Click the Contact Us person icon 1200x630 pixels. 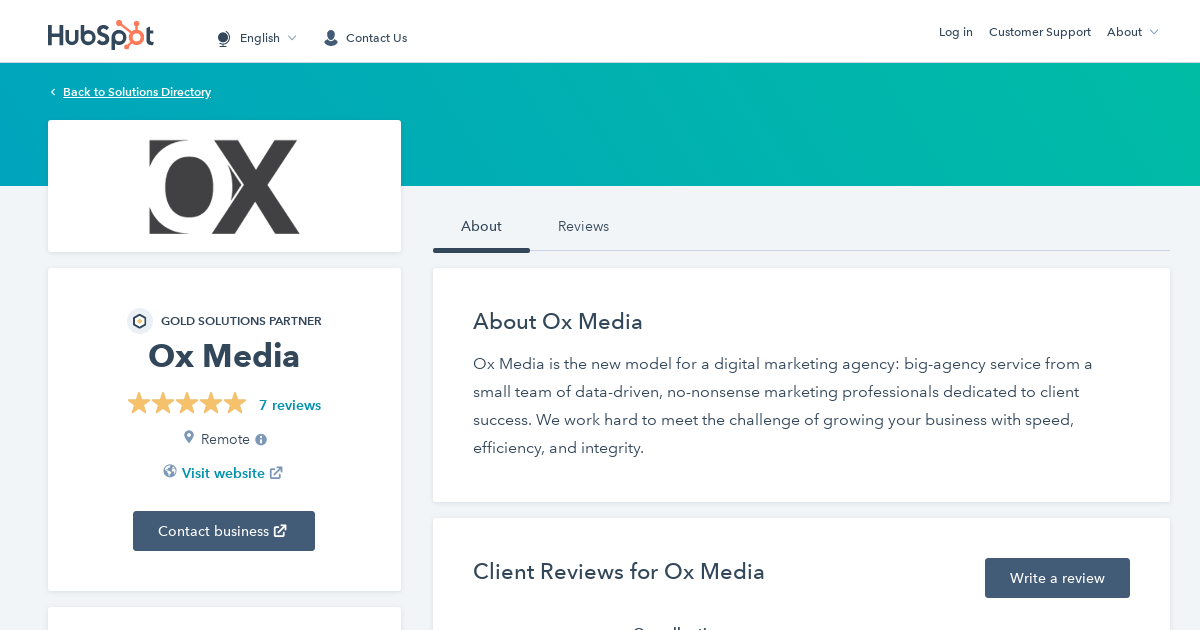coord(331,38)
